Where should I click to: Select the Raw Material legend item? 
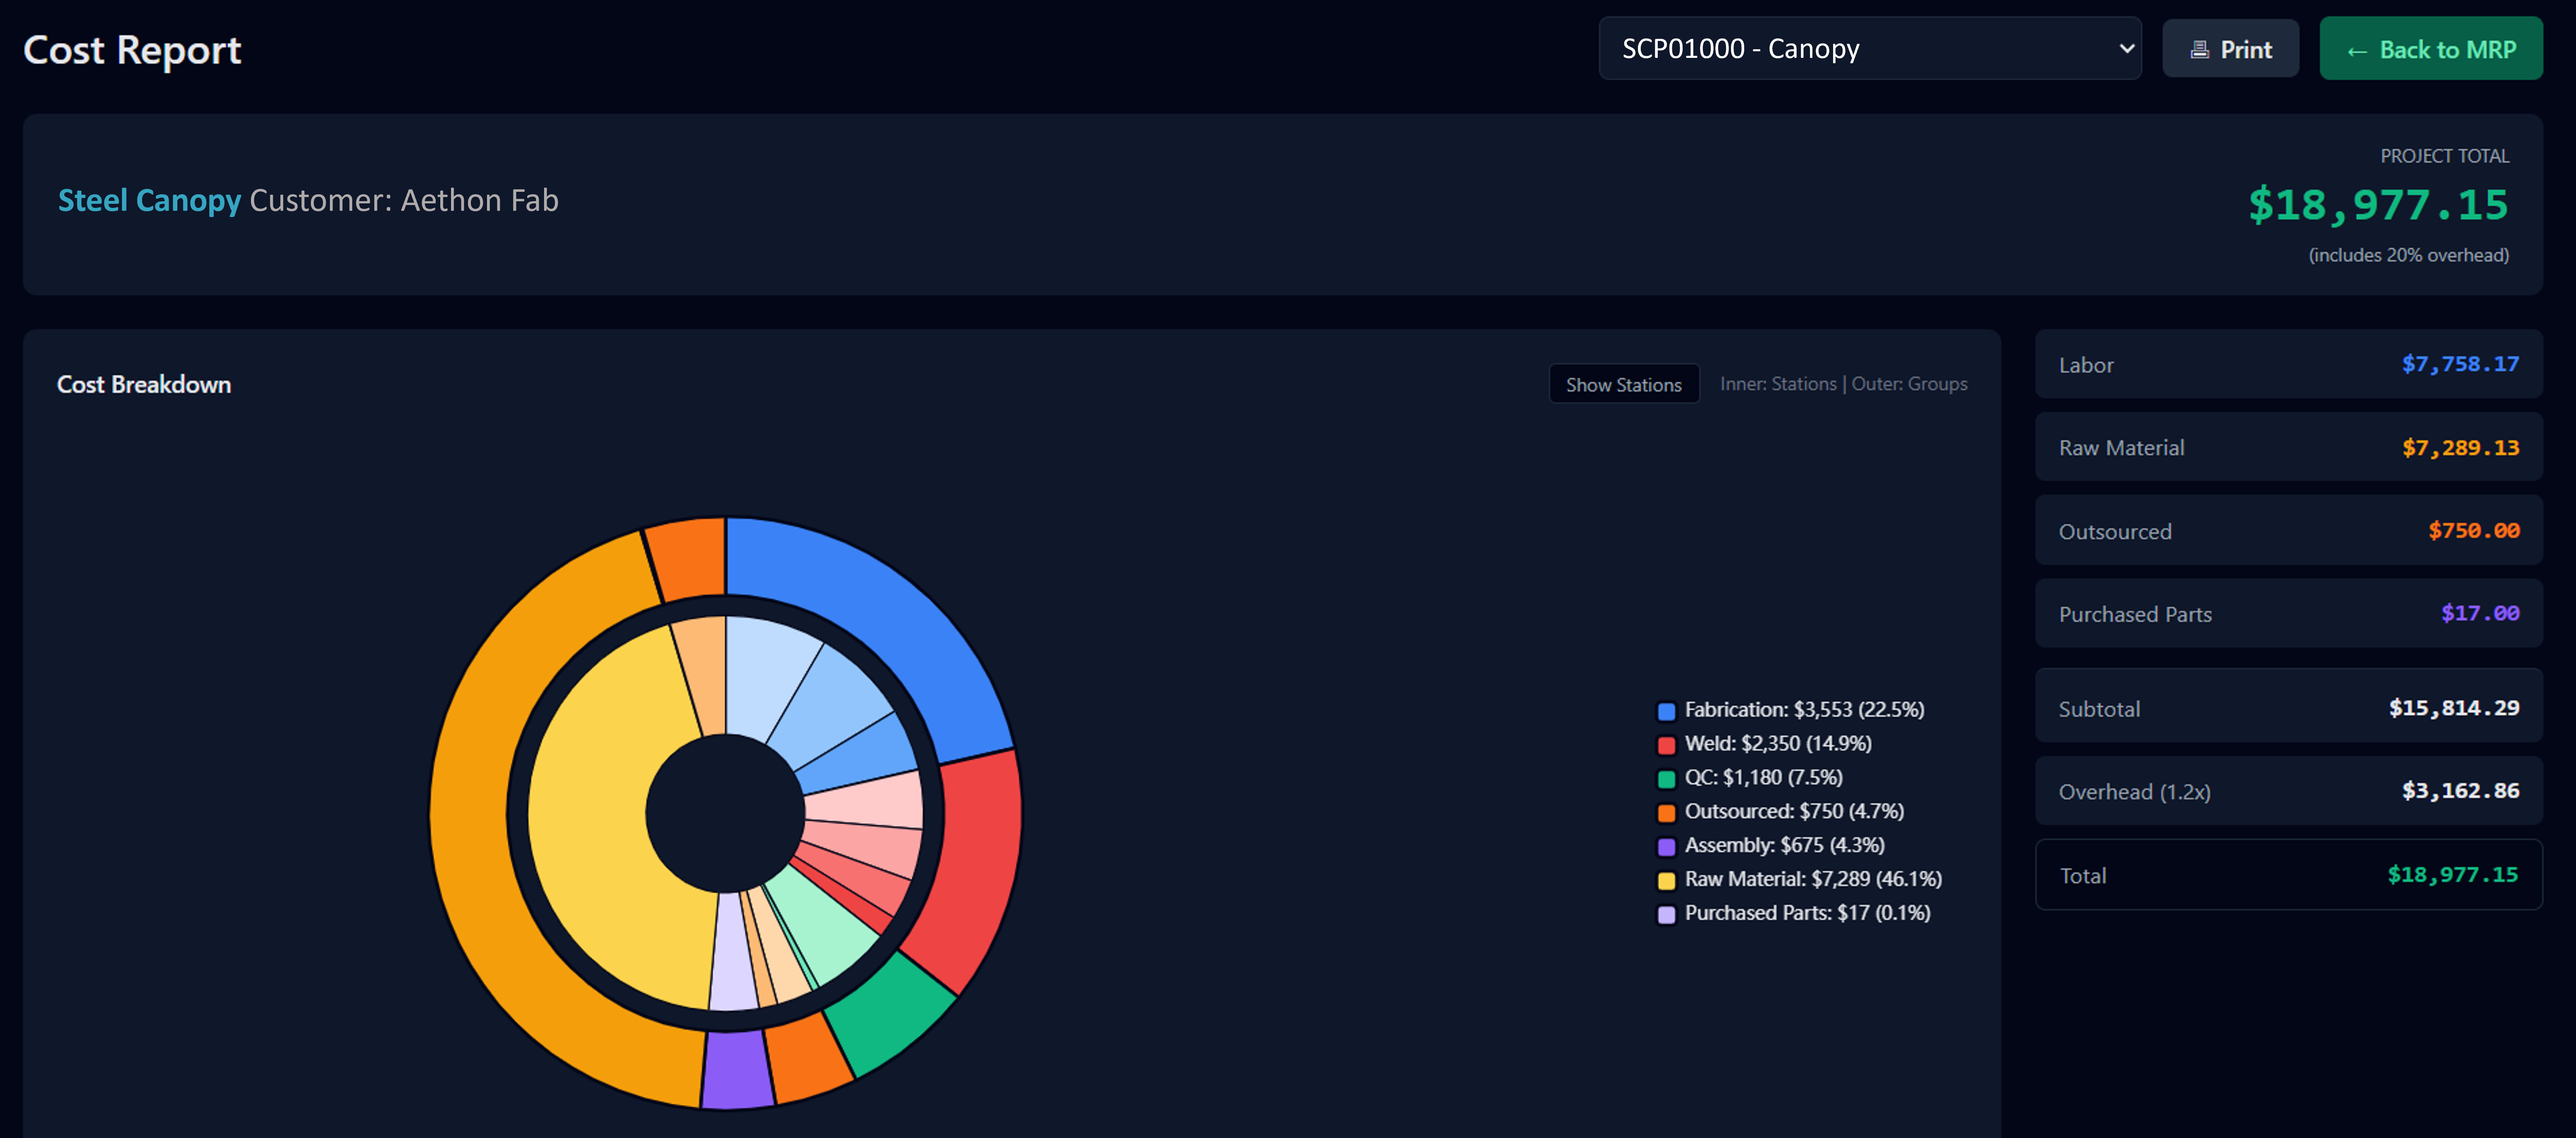(1800, 879)
